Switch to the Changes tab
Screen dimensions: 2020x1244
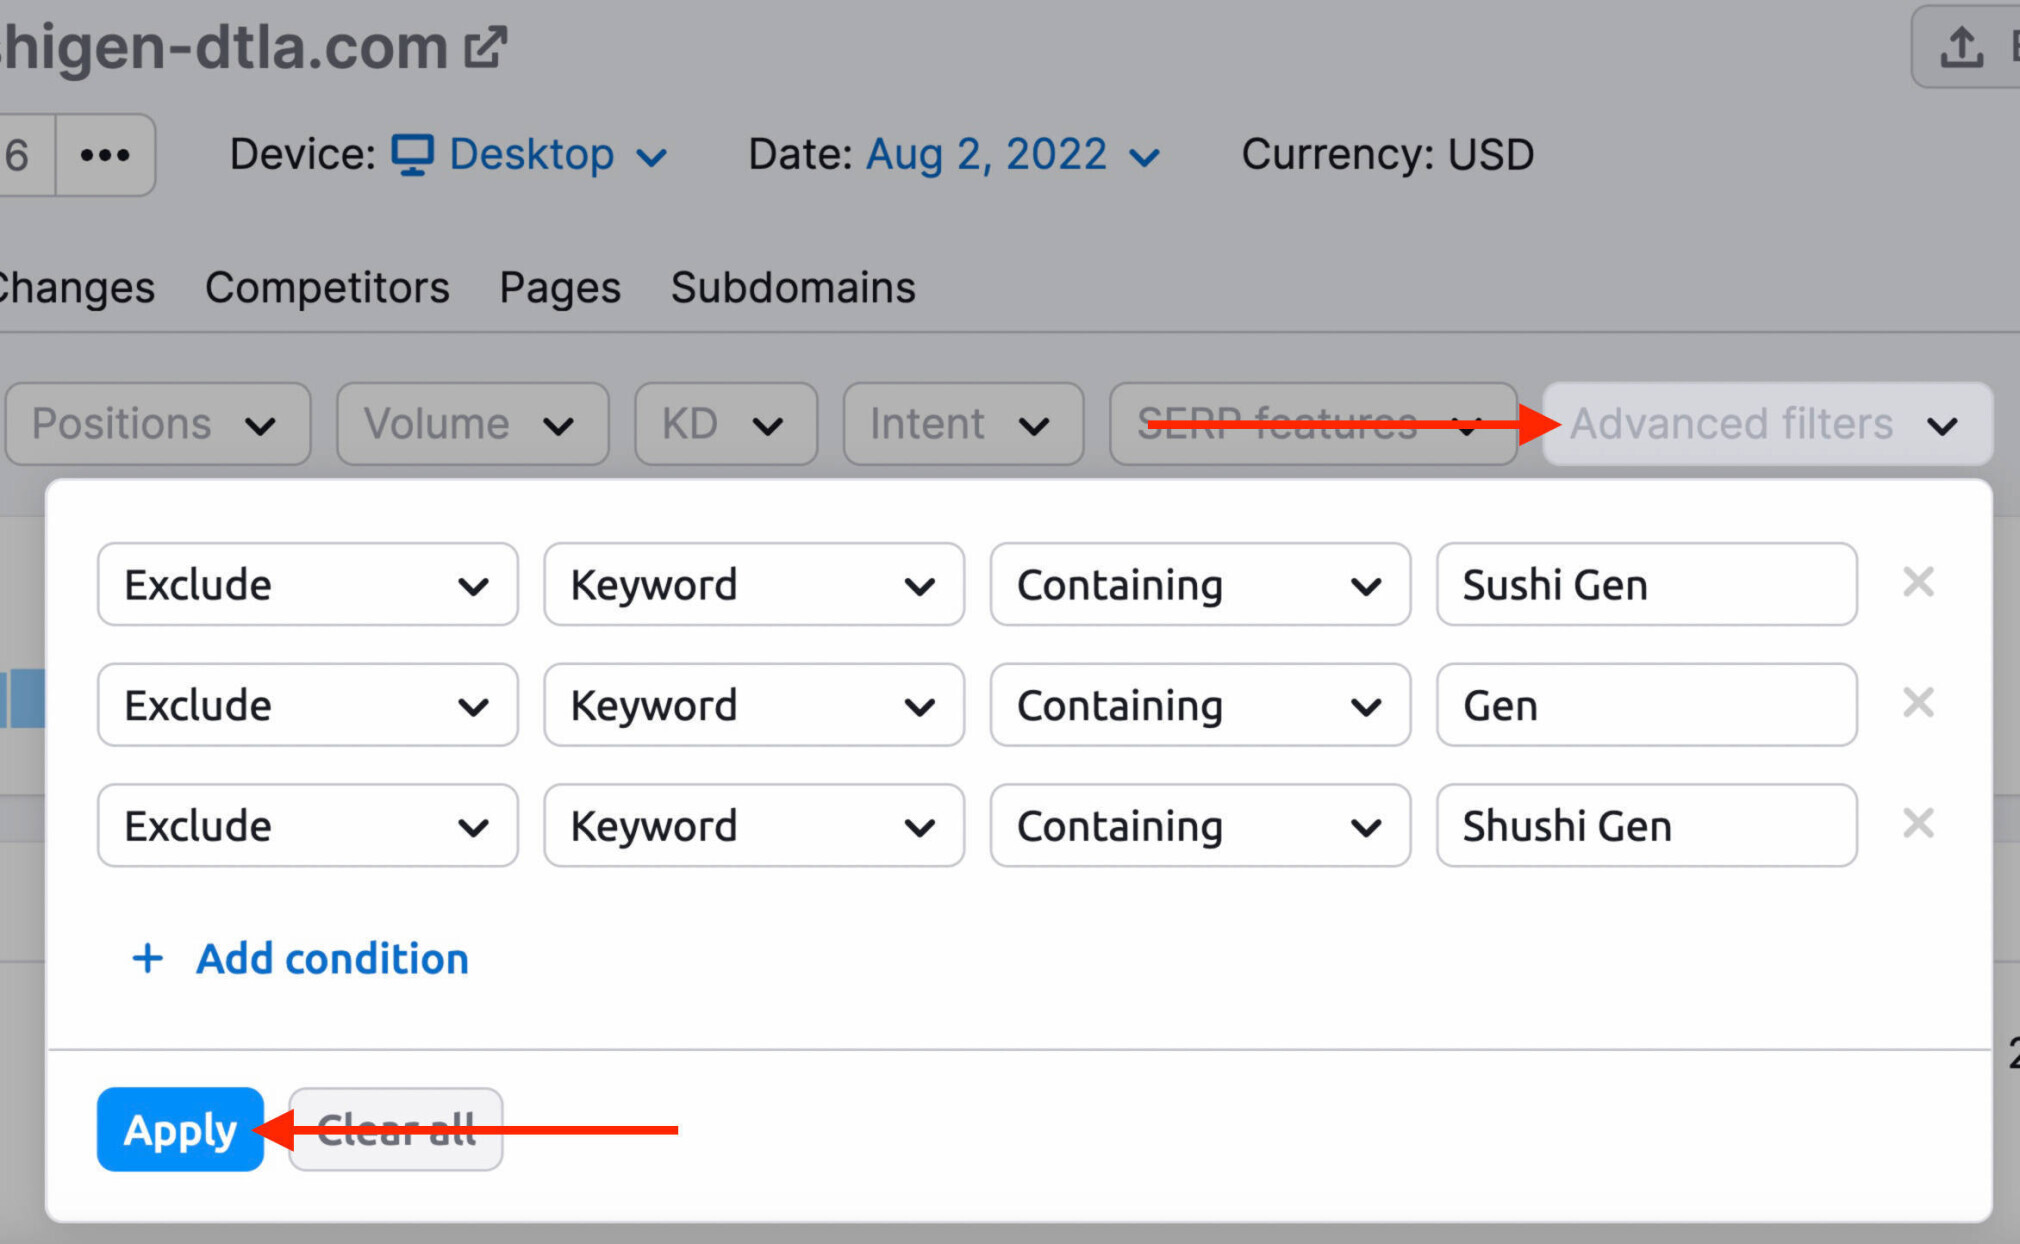point(76,288)
